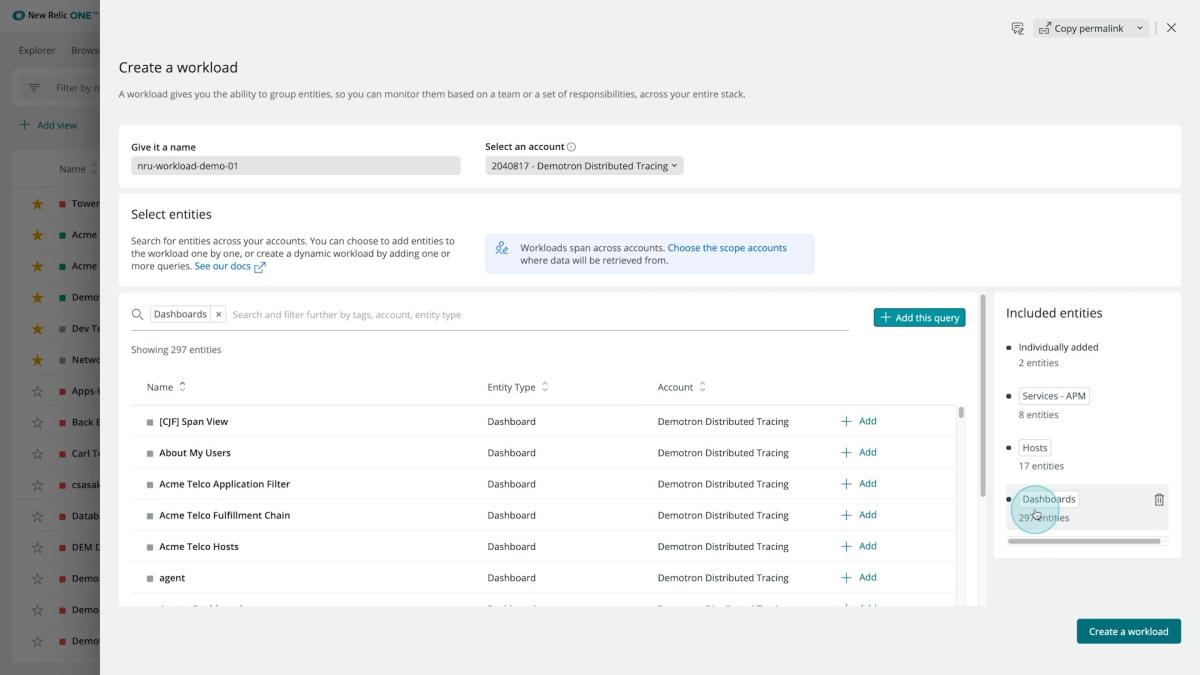Image resolution: width=1200 pixels, height=675 pixels.
Task: Follow the Choose the scope accounts link
Action: [727, 248]
